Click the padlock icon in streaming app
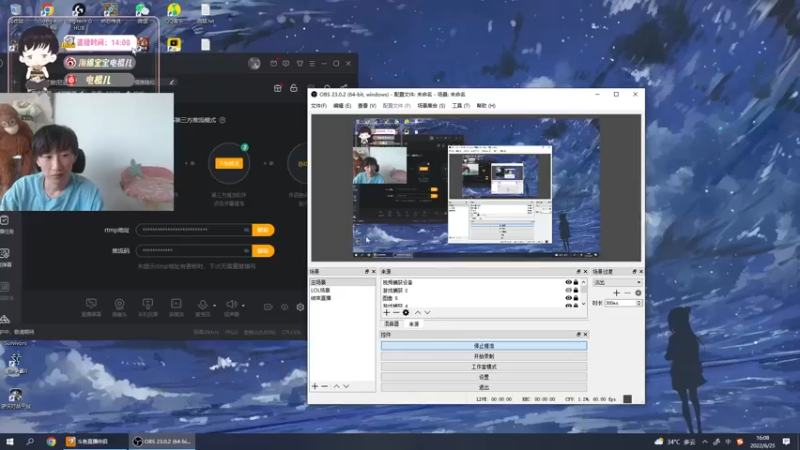 [294, 88]
